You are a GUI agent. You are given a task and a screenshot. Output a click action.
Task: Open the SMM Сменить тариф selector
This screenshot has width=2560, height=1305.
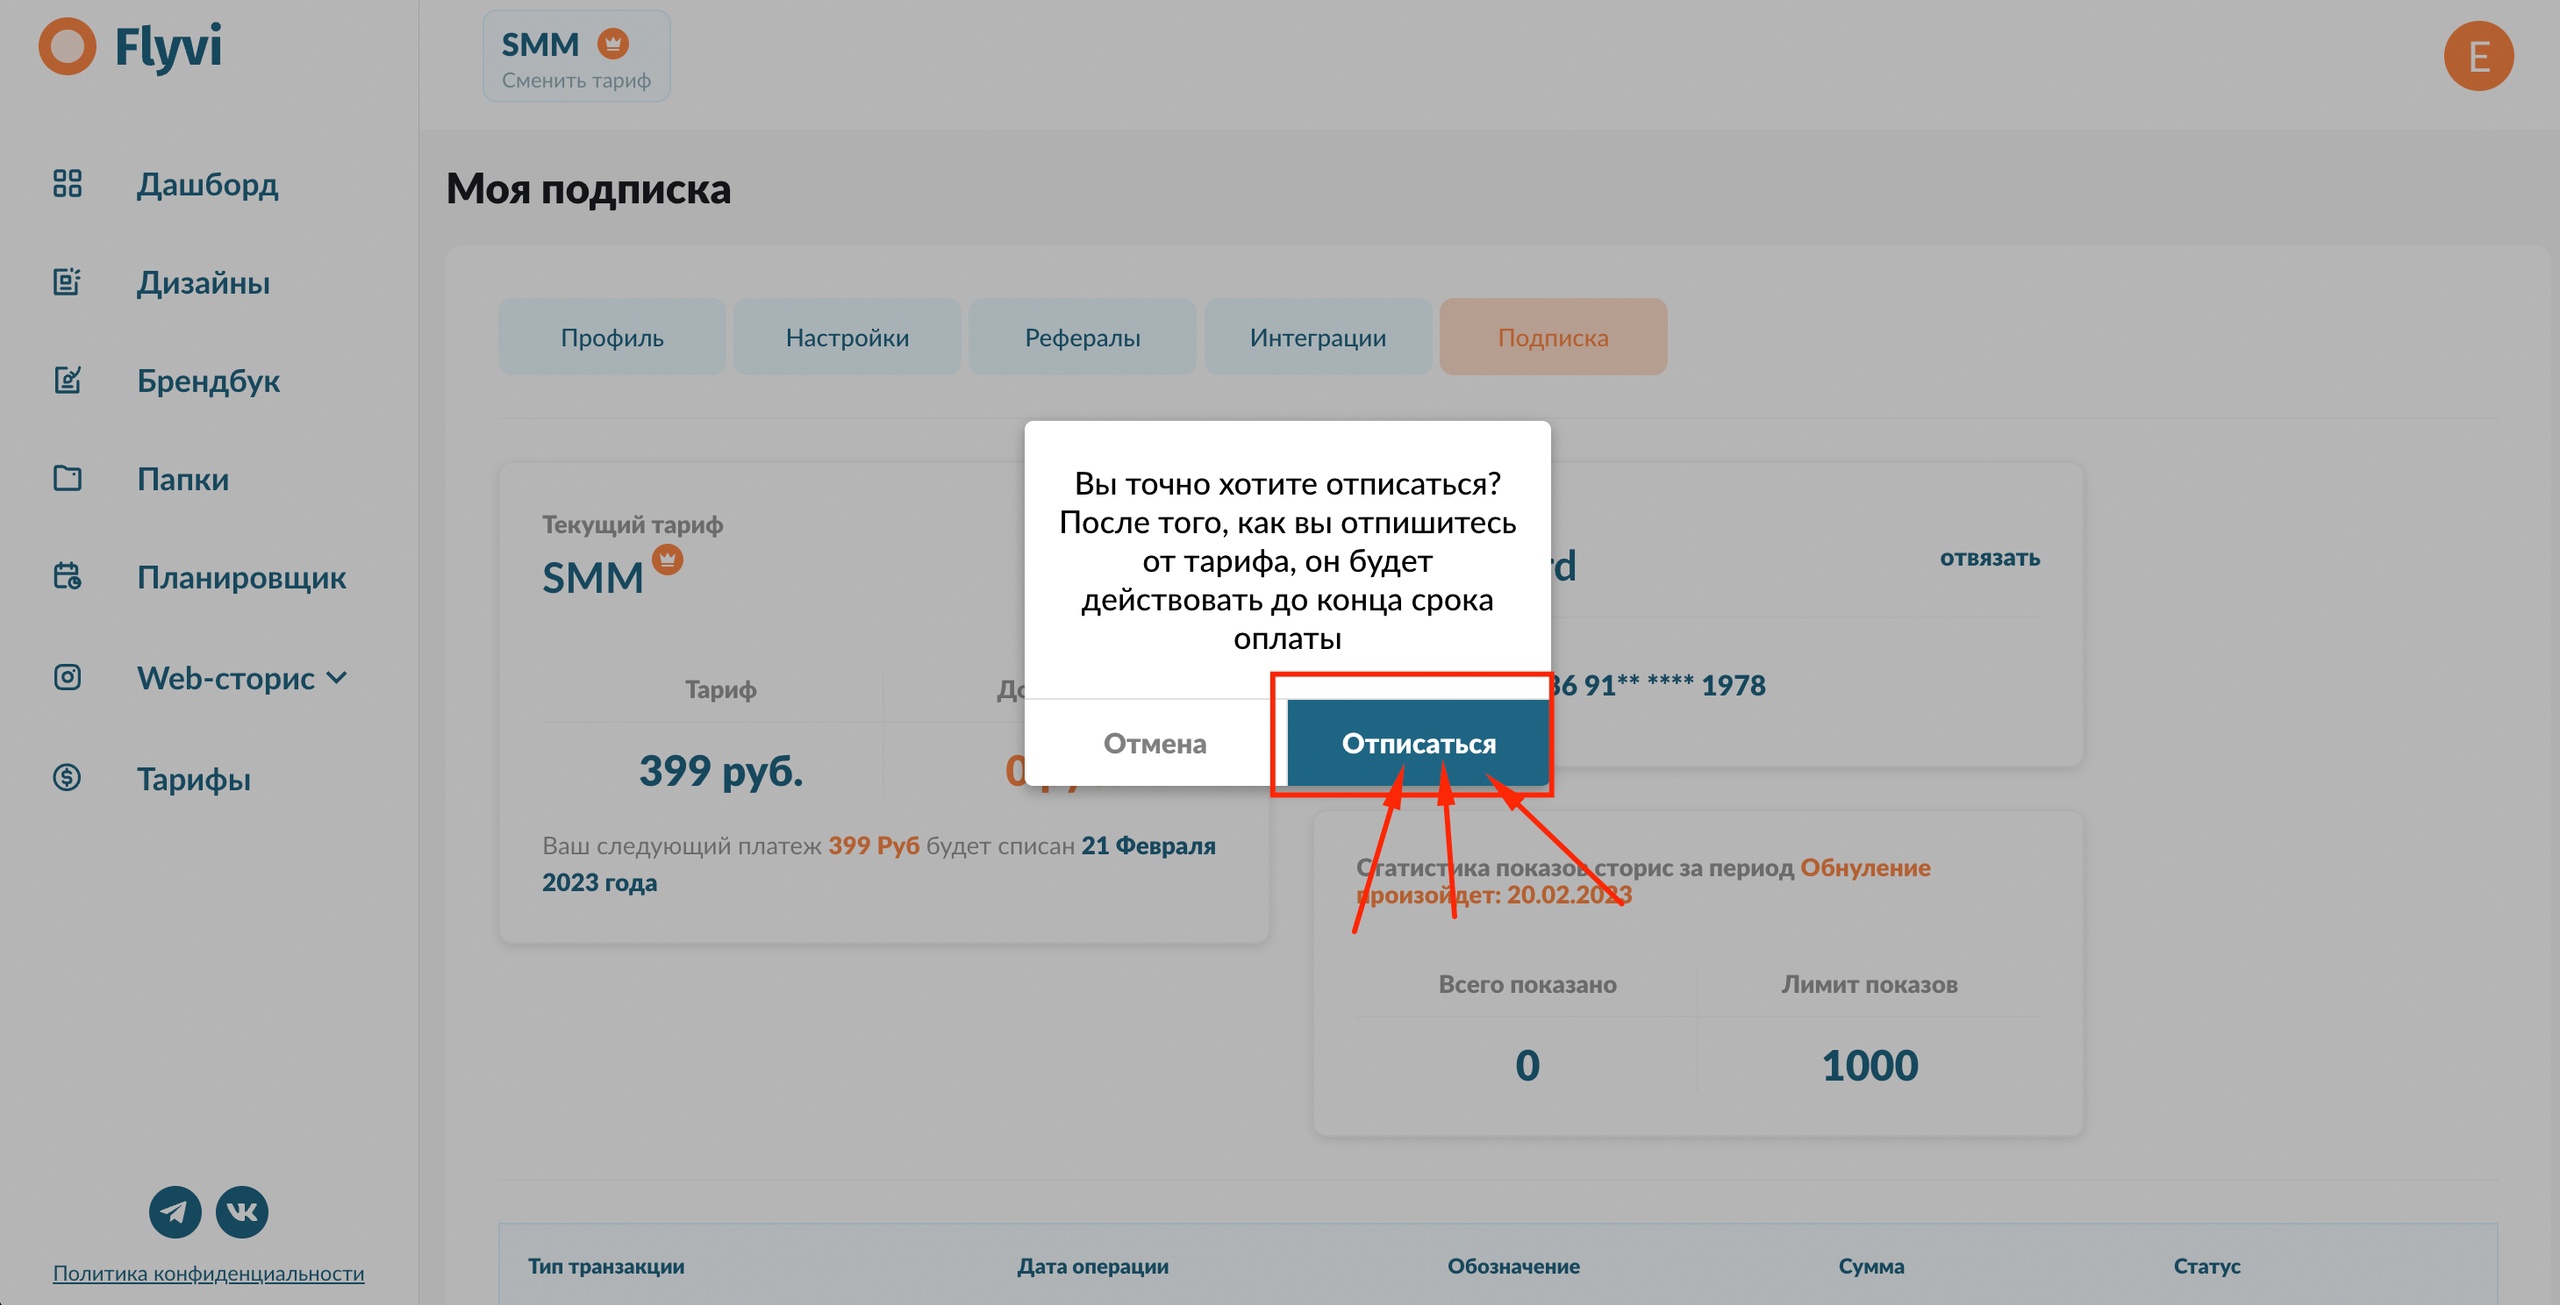click(x=576, y=57)
